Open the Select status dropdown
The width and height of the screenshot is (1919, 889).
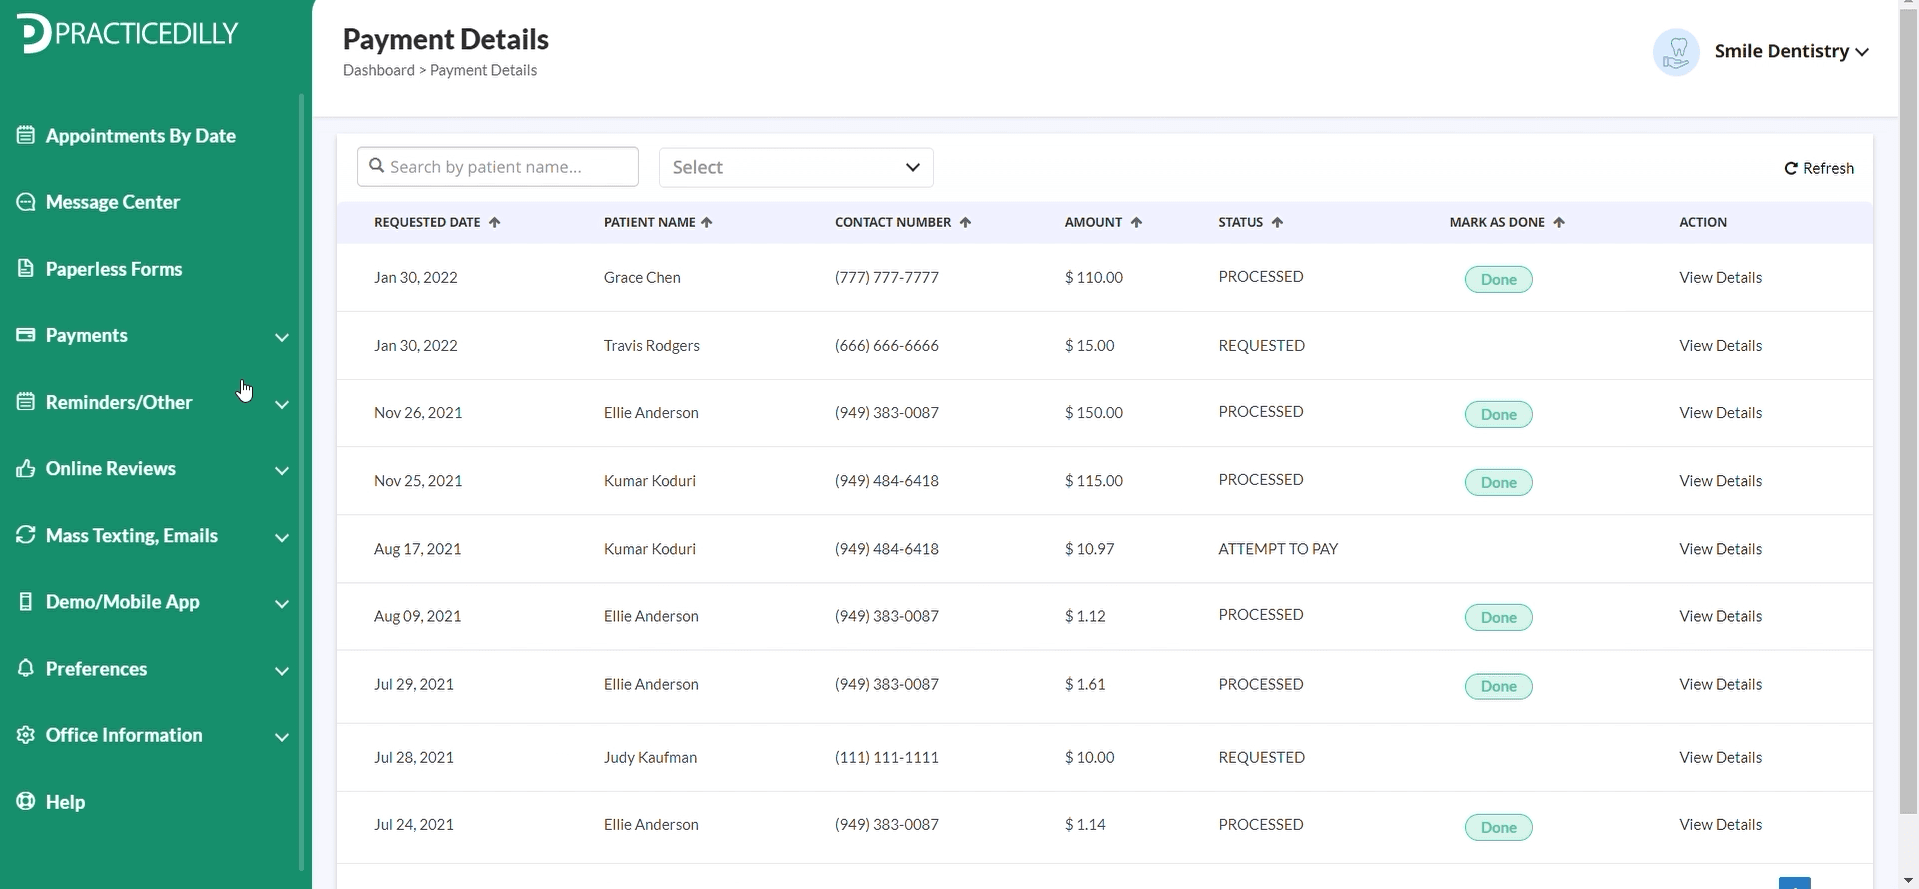(x=796, y=167)
